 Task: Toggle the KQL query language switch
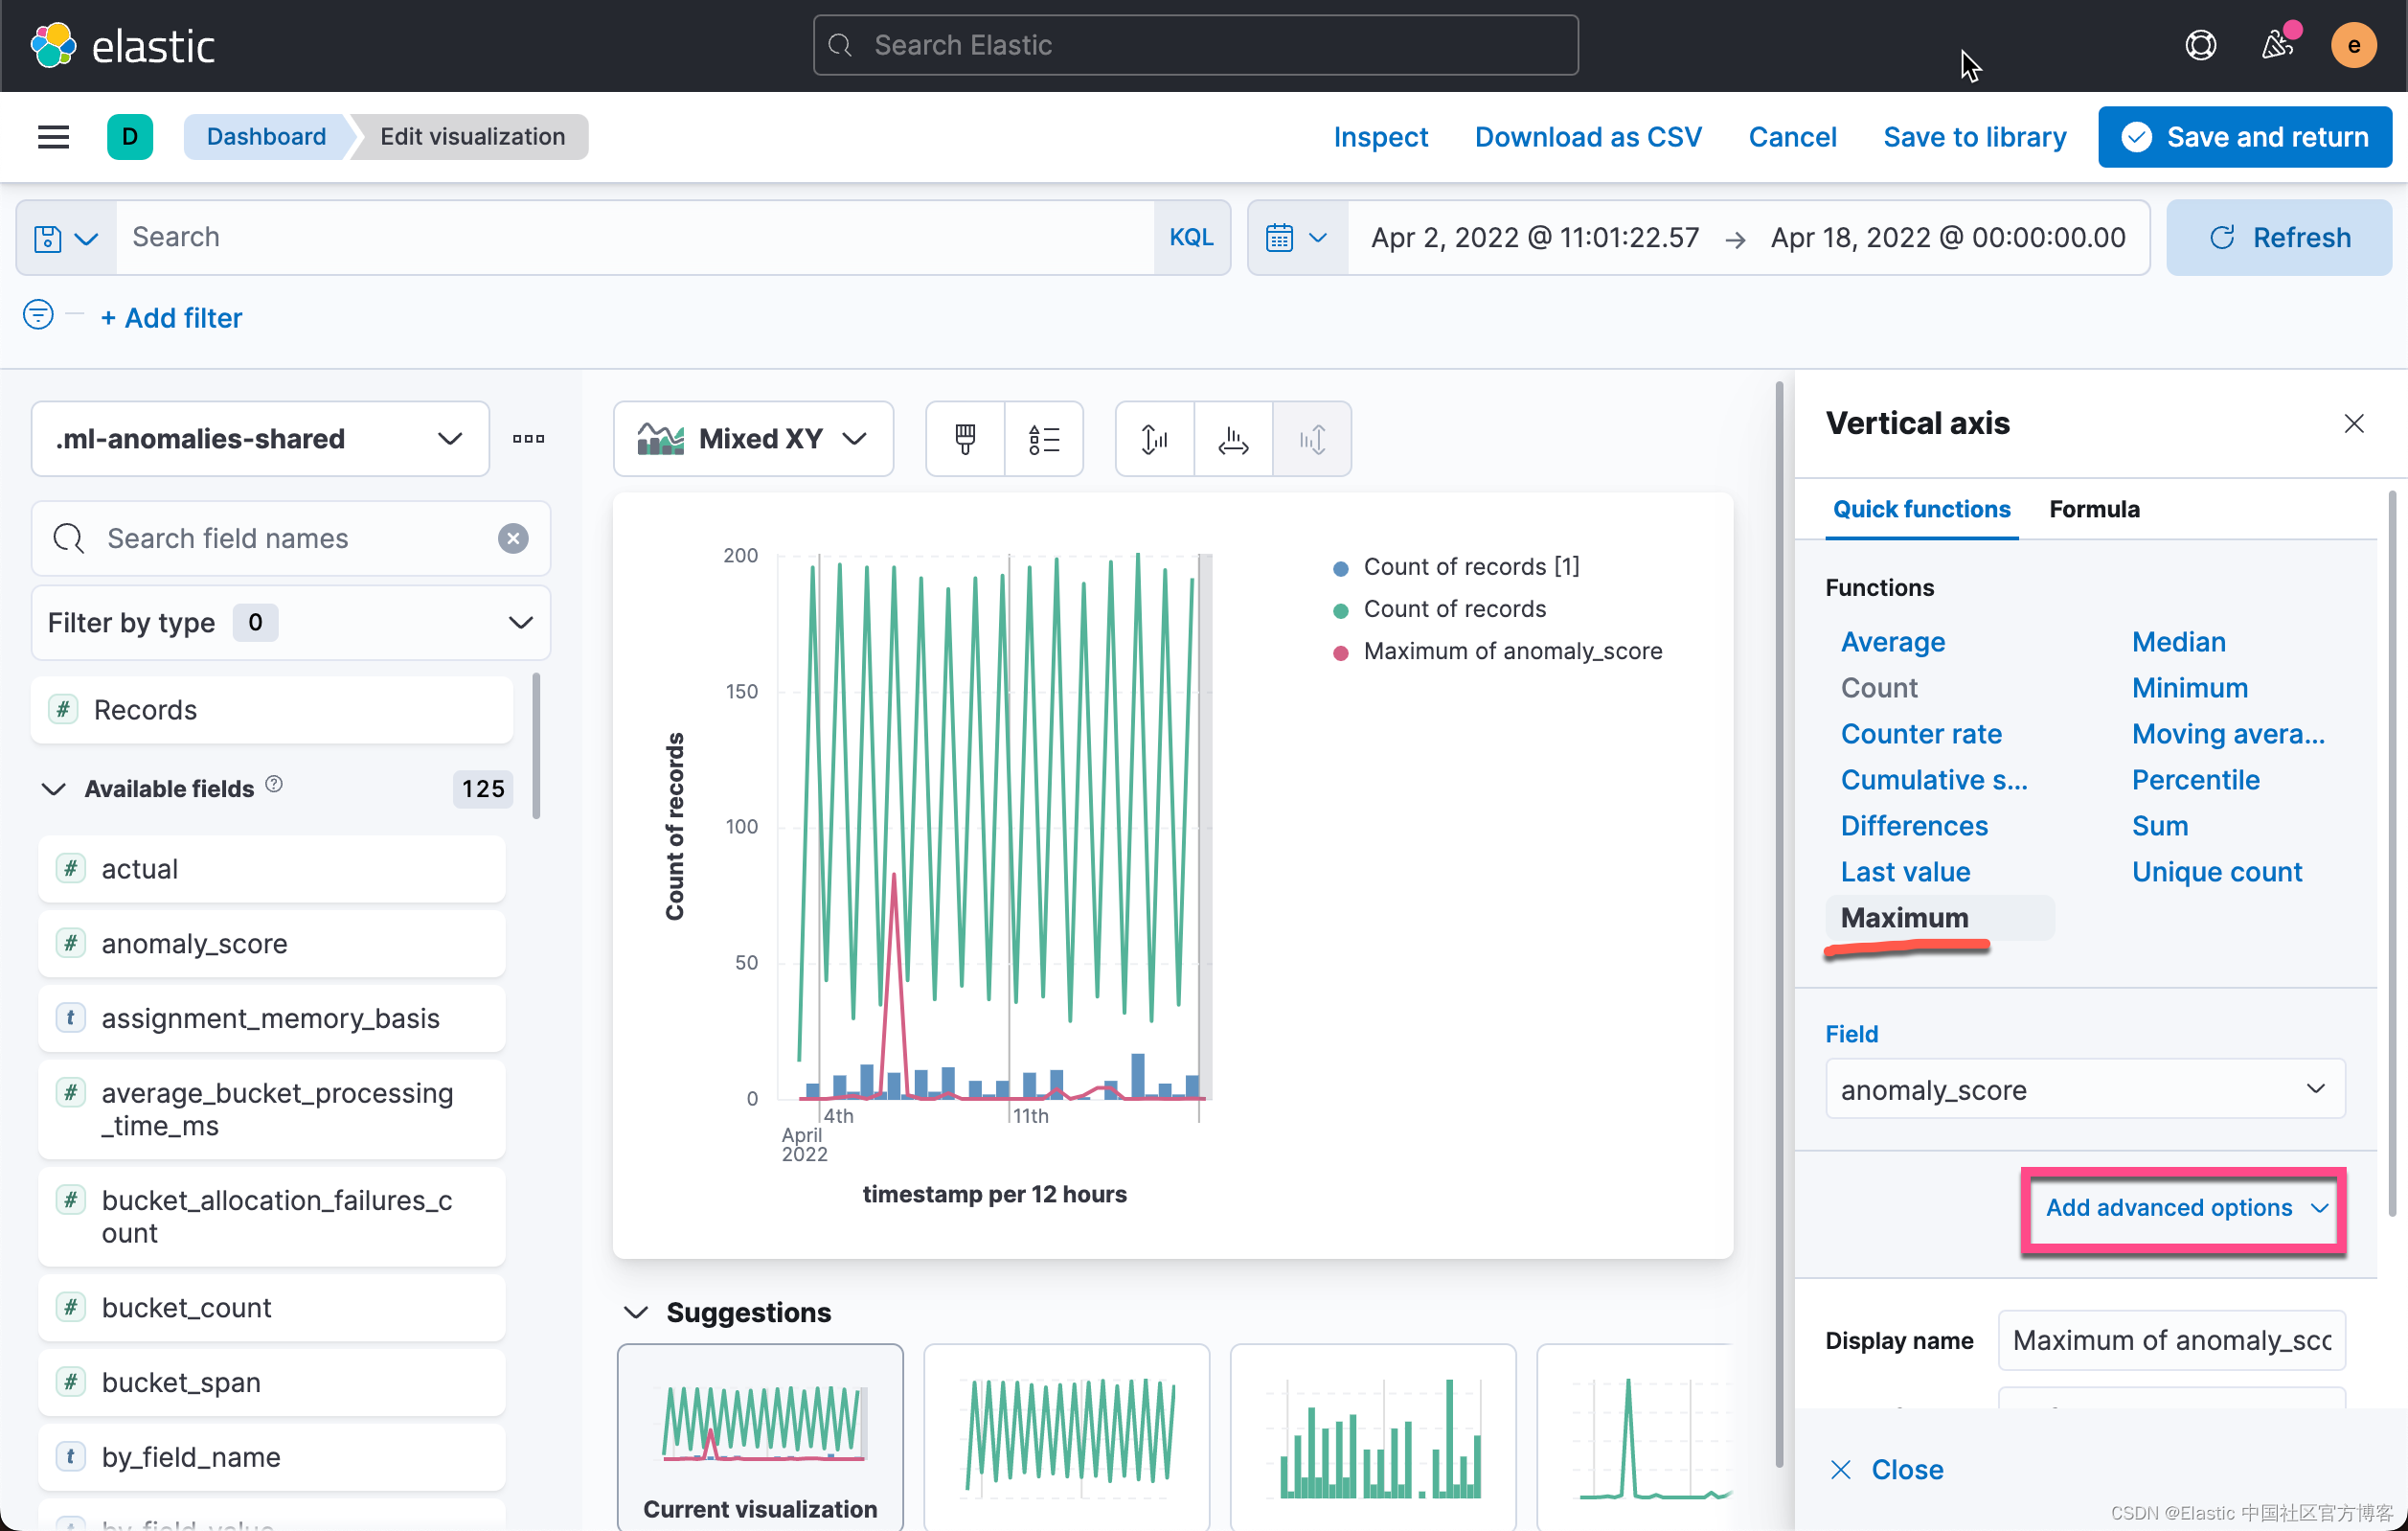[x=1190, y=238]
